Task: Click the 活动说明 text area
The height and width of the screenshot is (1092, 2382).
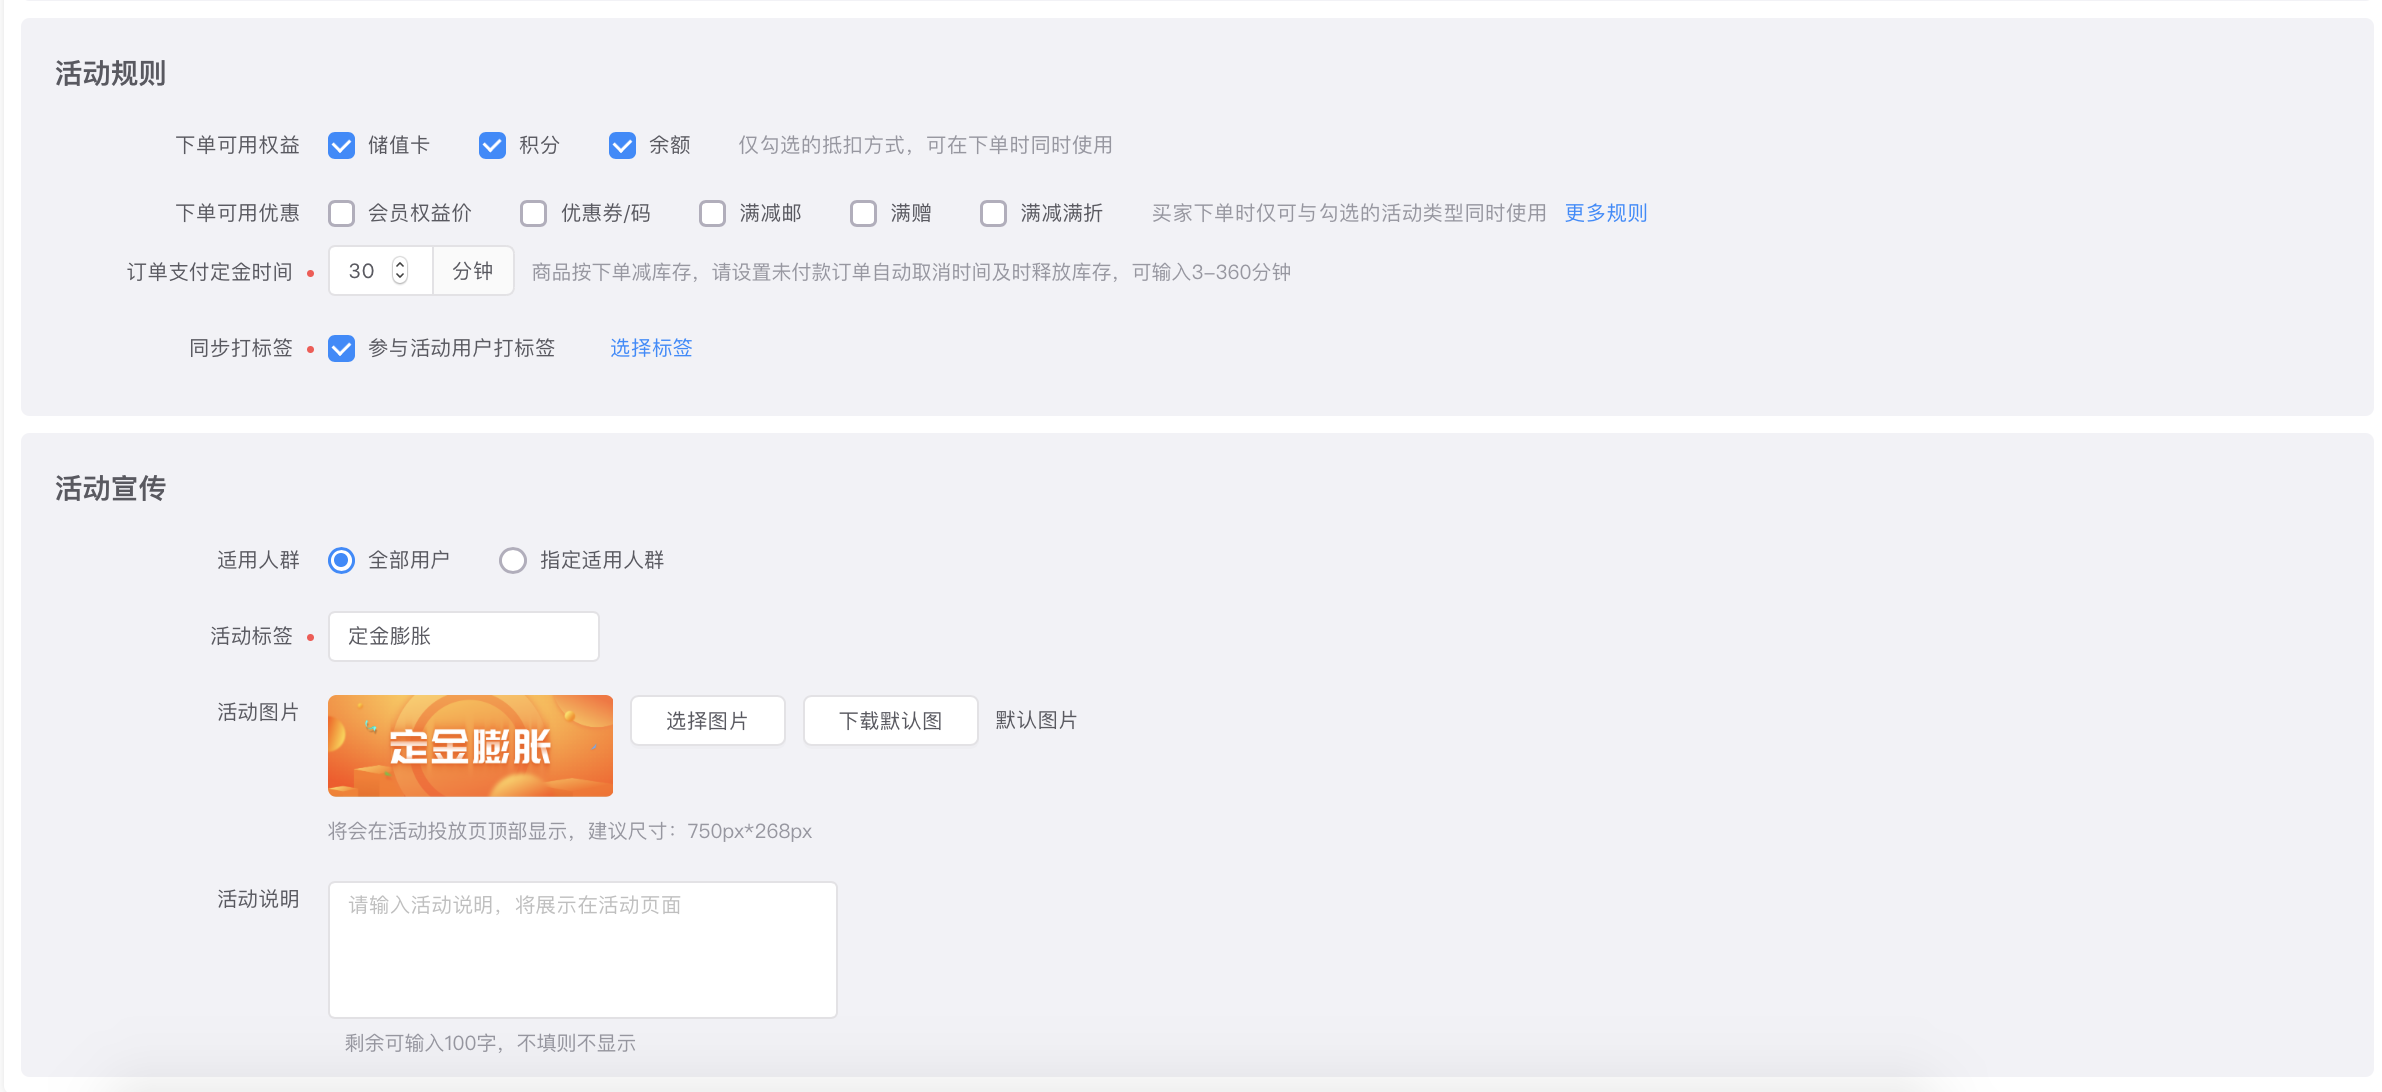Action: click(x=582, y=950)
